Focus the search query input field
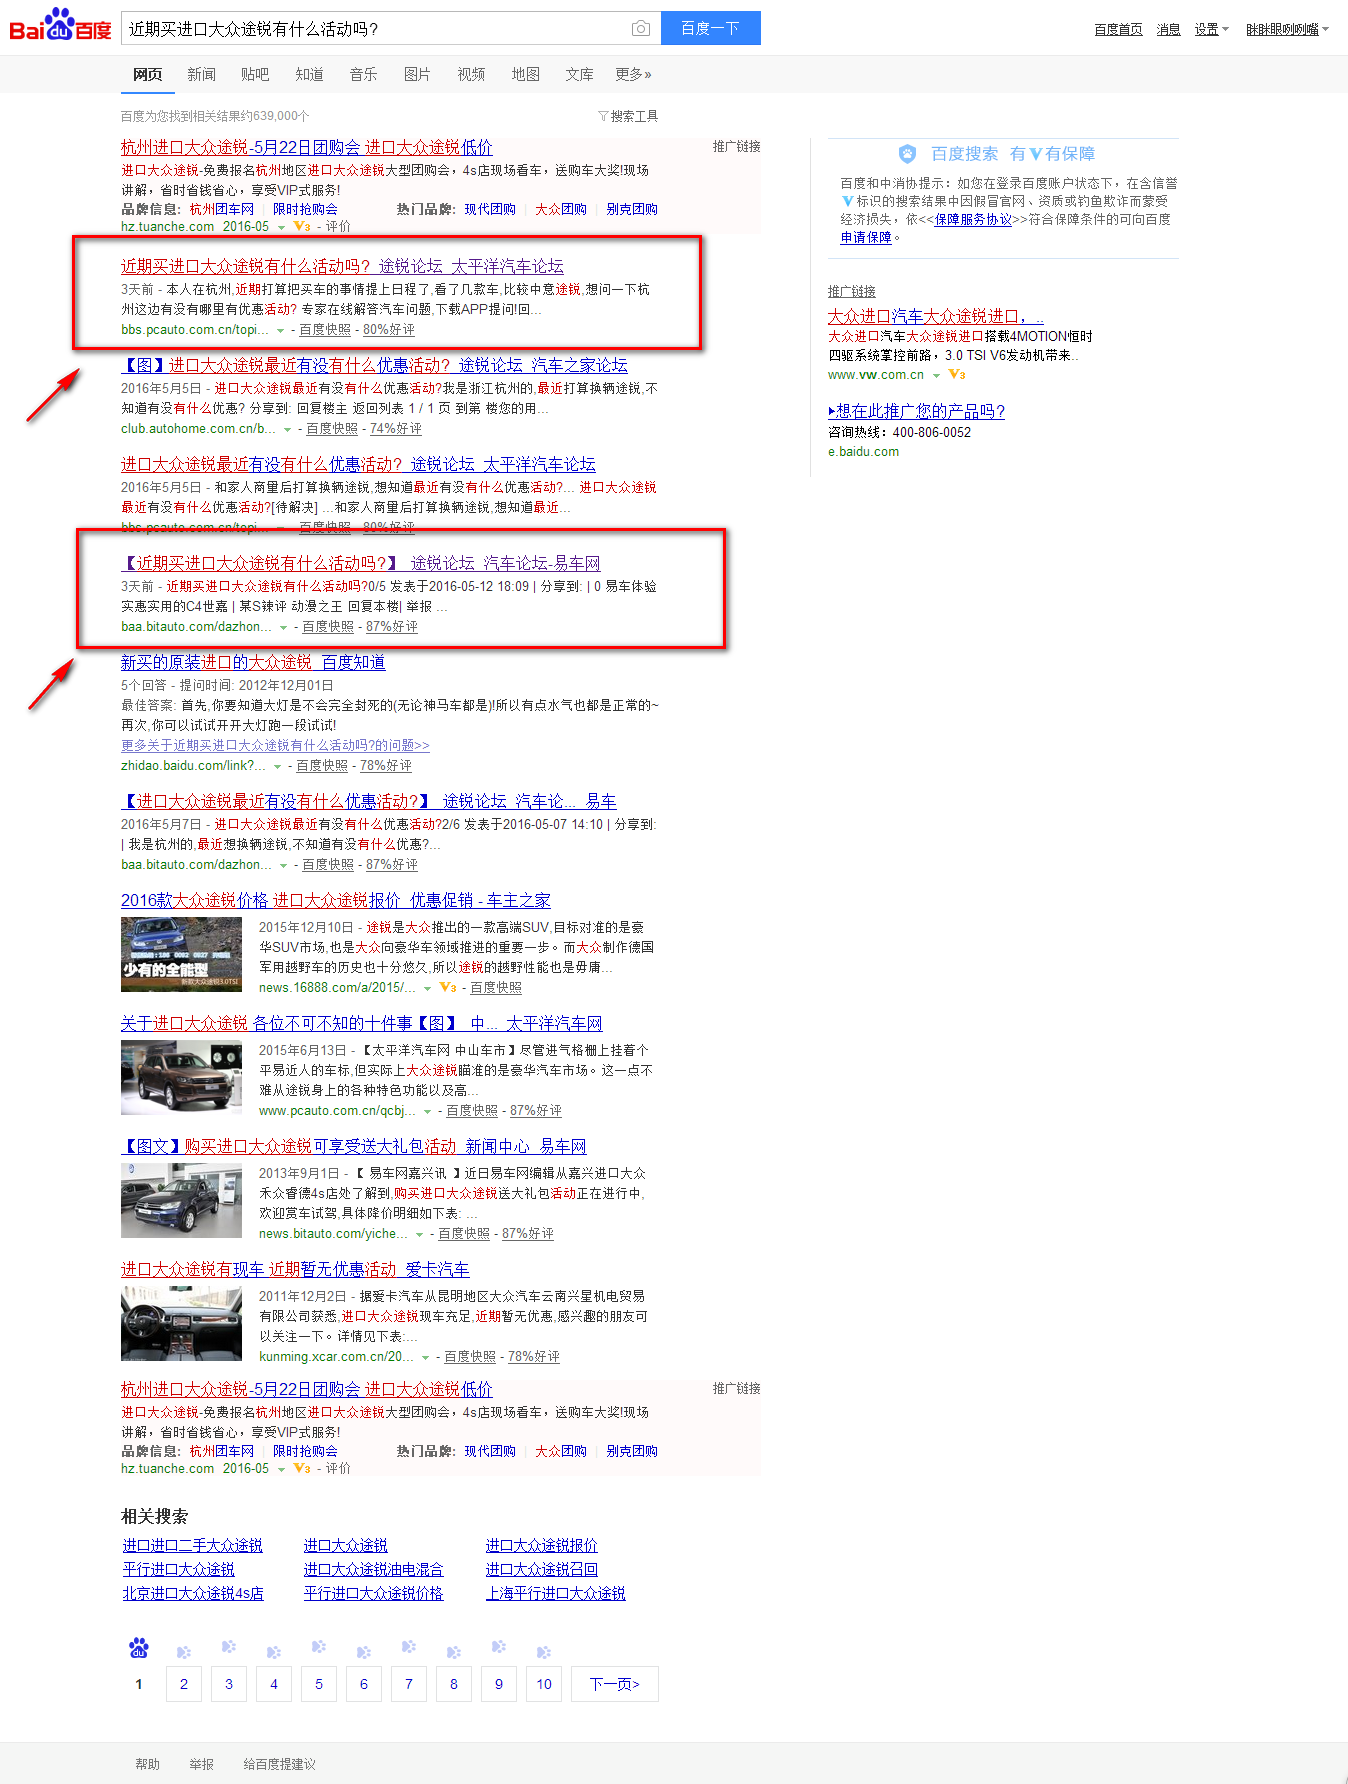 coord(375,29)
